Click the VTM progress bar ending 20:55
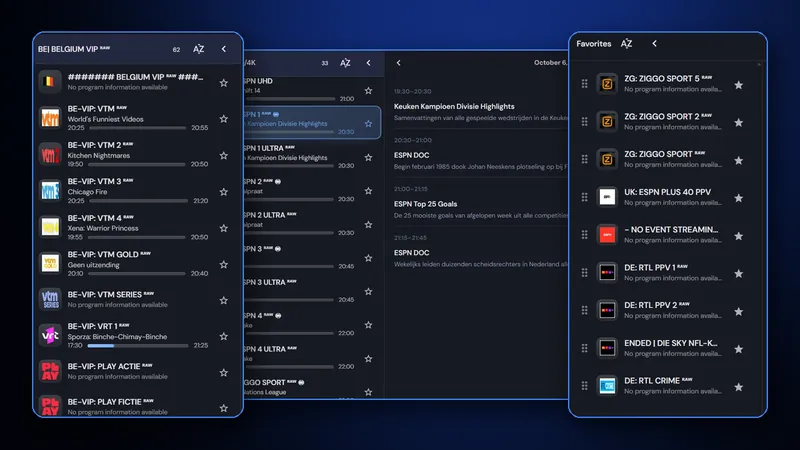The height and width of the screenshot is (450, 800). [137, 128]
